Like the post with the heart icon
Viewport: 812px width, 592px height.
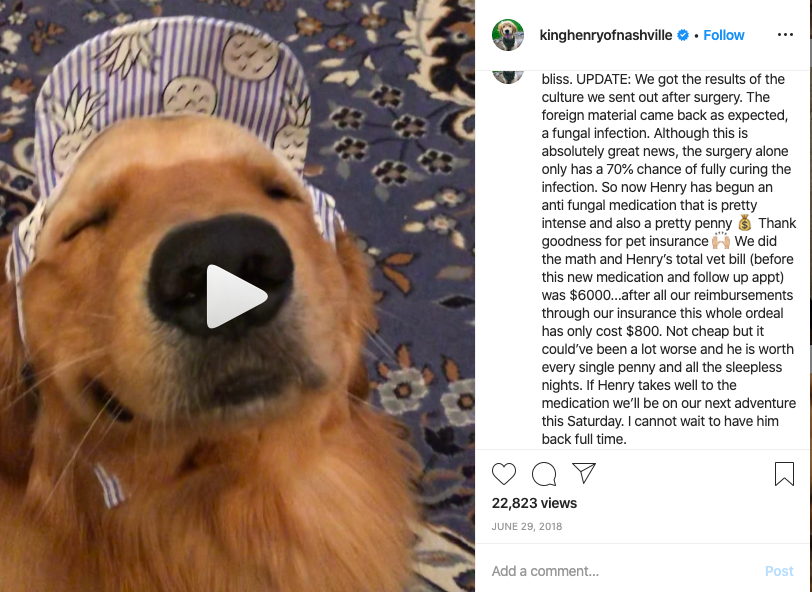click(504, 473)
